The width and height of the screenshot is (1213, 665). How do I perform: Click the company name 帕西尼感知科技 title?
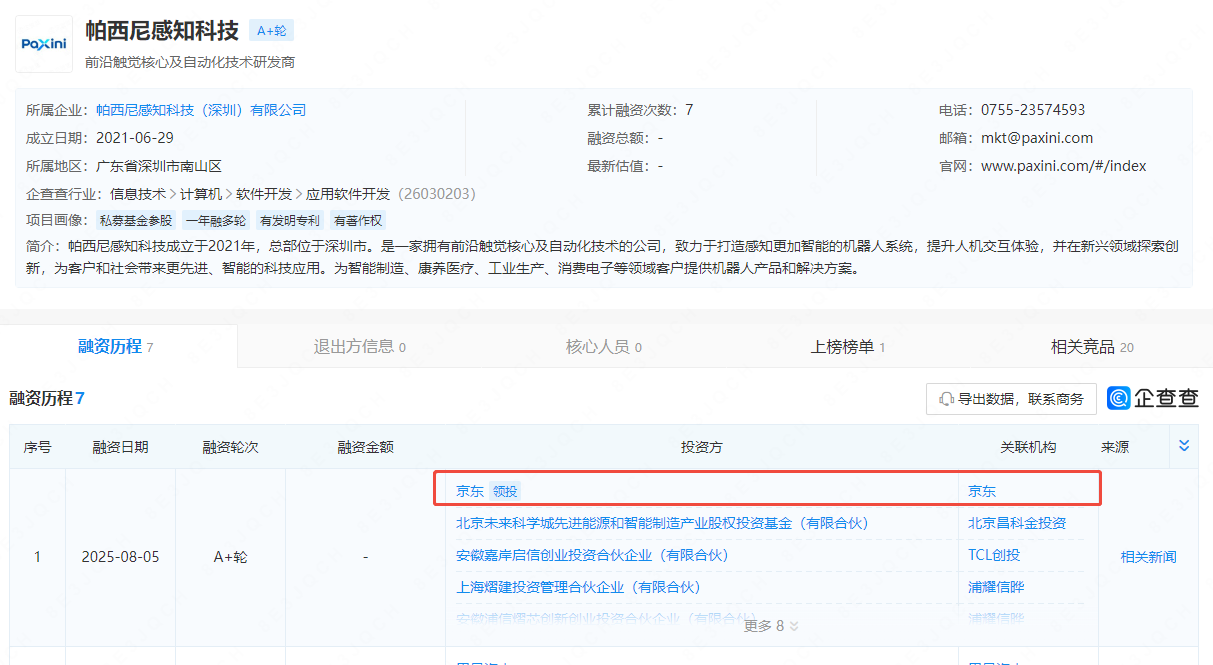pyautogui.click(x=162, y=31)
